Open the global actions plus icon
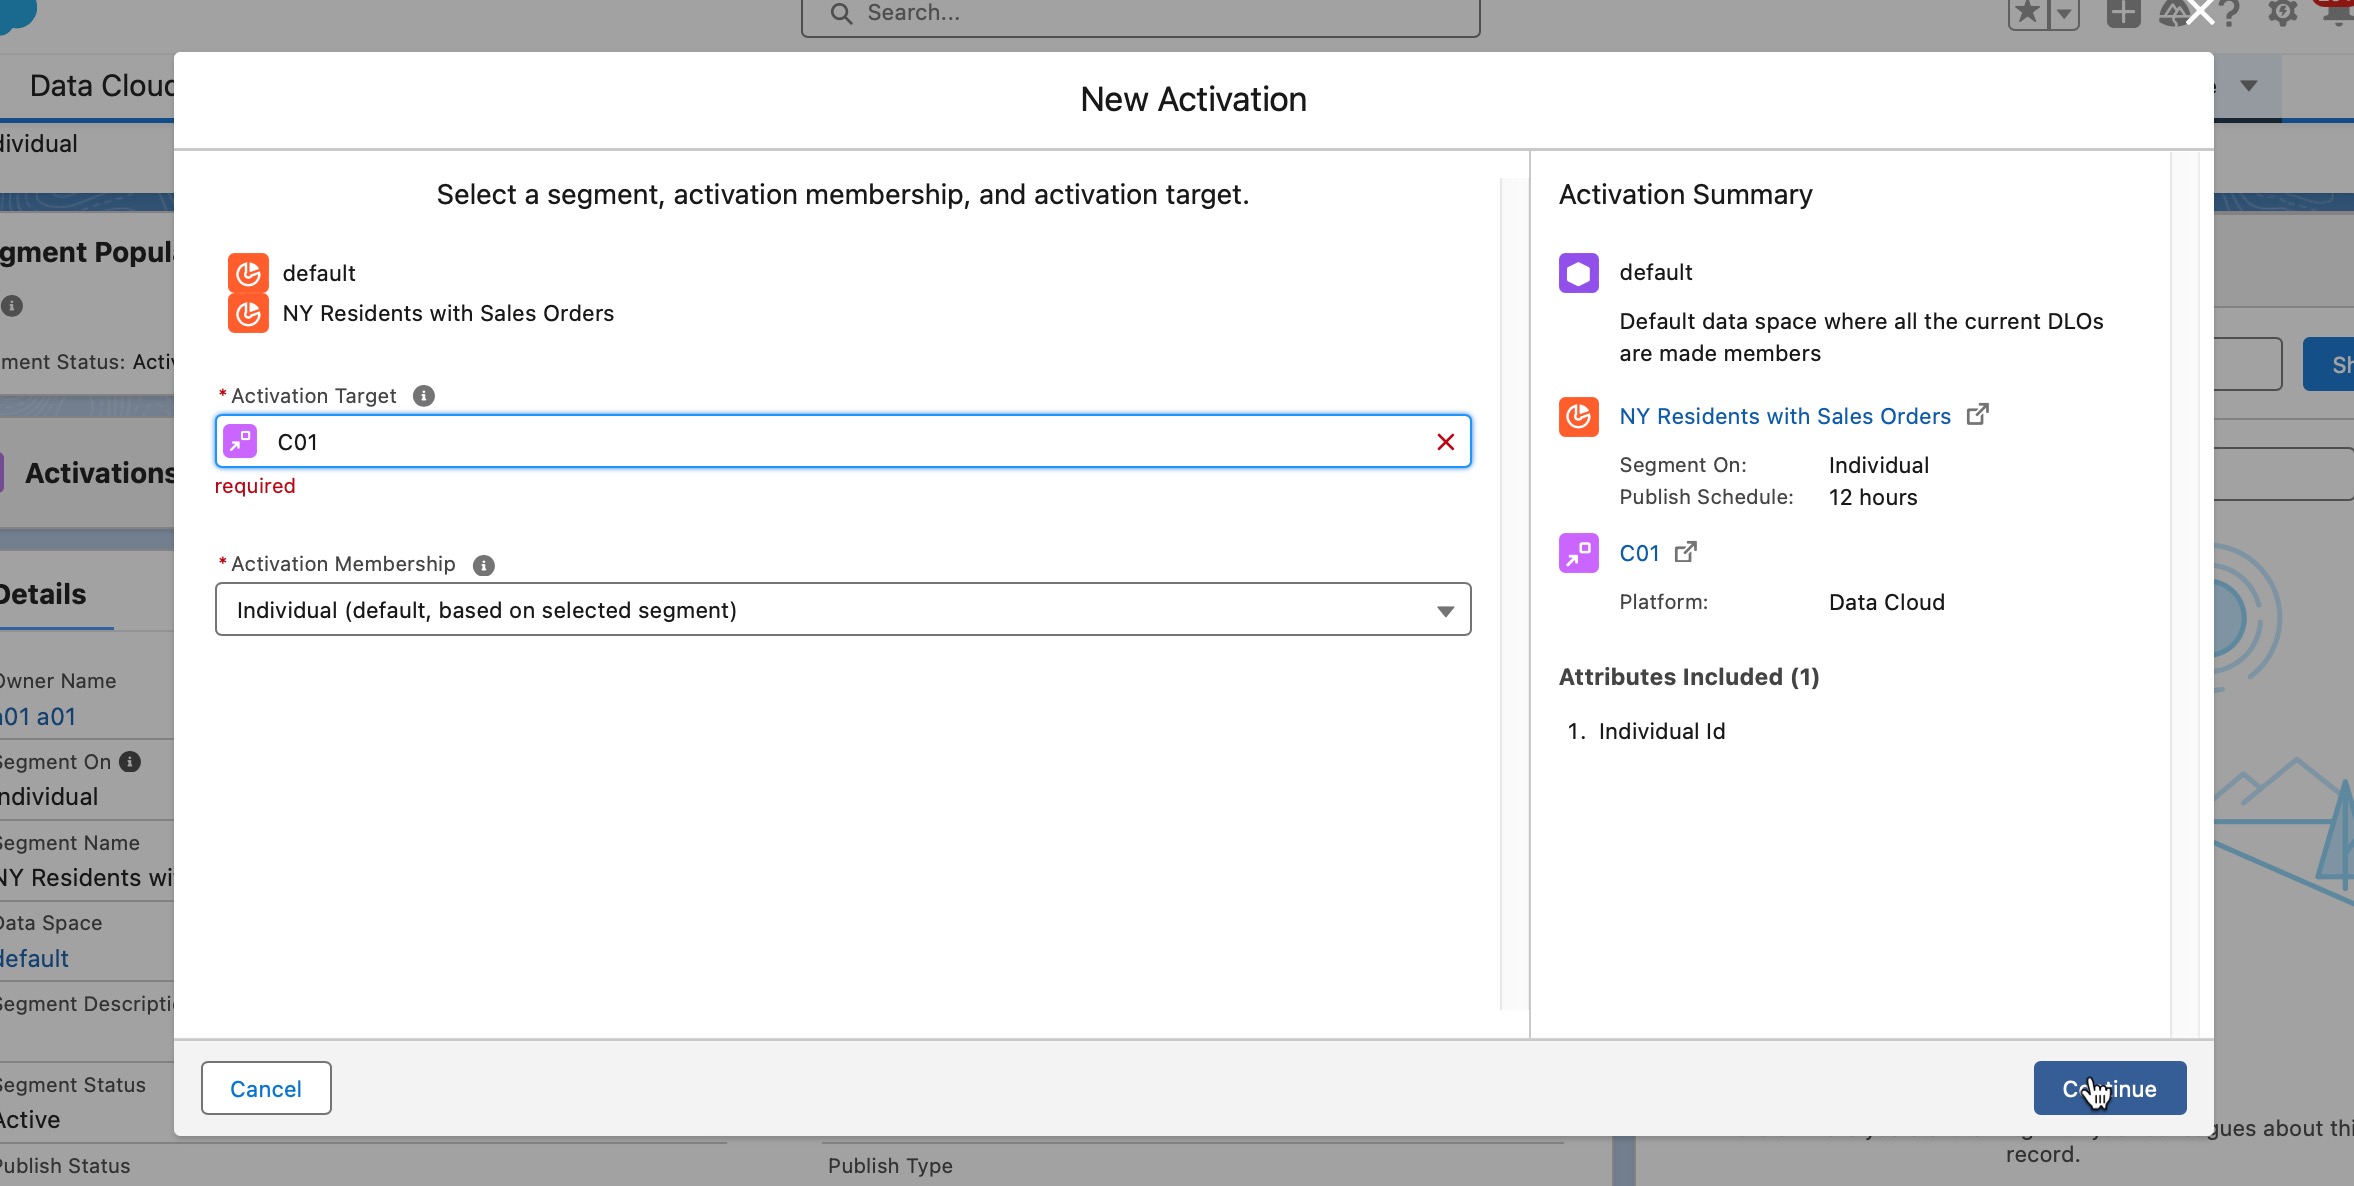Screen dimensions: 2354x1186 [x=2123, y=13]
